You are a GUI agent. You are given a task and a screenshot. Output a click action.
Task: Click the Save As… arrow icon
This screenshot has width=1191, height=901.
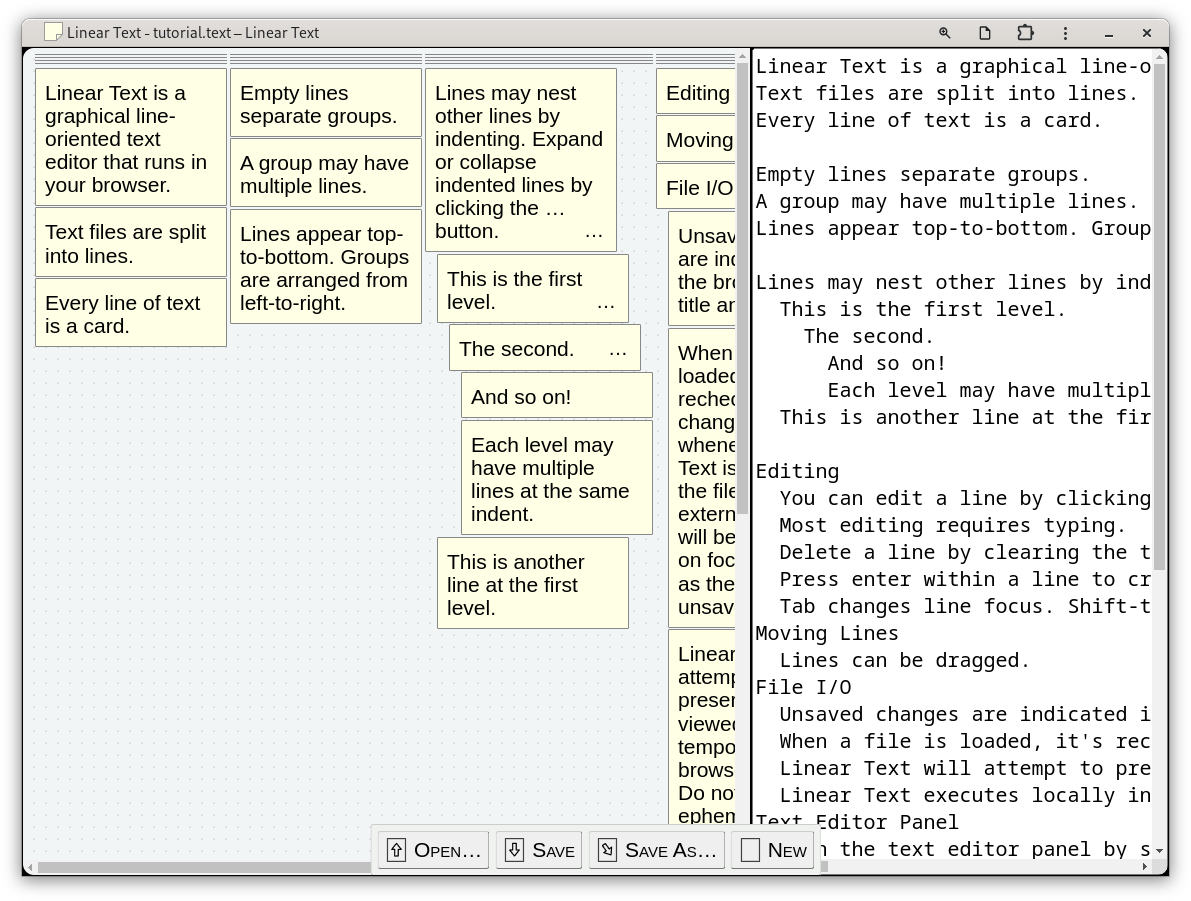[607, 850]
